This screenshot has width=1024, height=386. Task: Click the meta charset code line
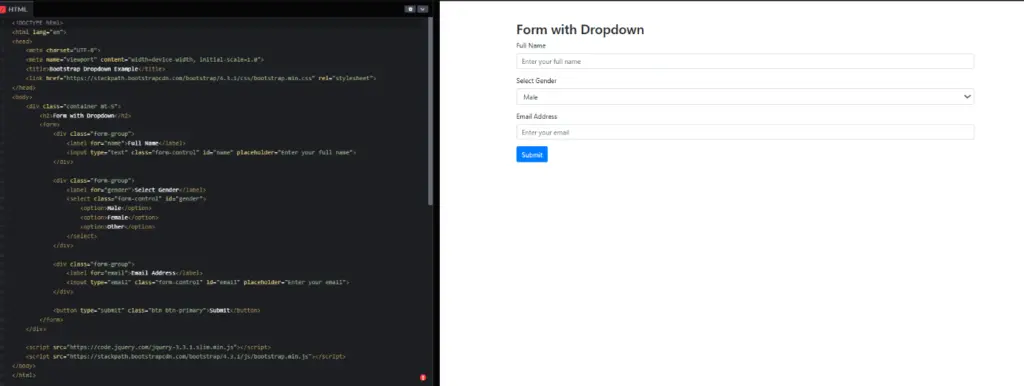pos(63,50)
